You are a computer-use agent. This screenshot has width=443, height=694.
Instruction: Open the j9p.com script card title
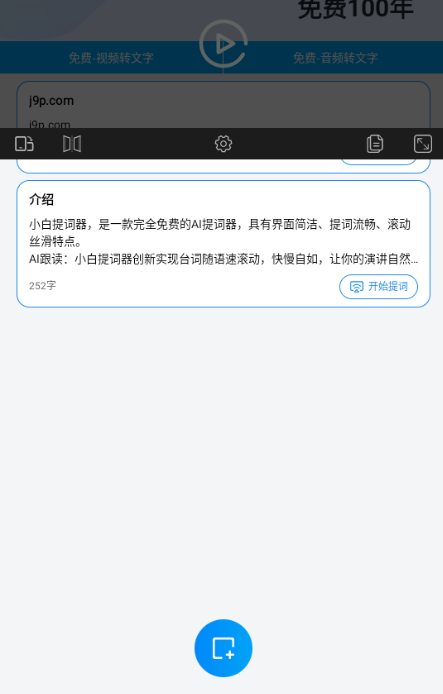[x=51, y=100]
